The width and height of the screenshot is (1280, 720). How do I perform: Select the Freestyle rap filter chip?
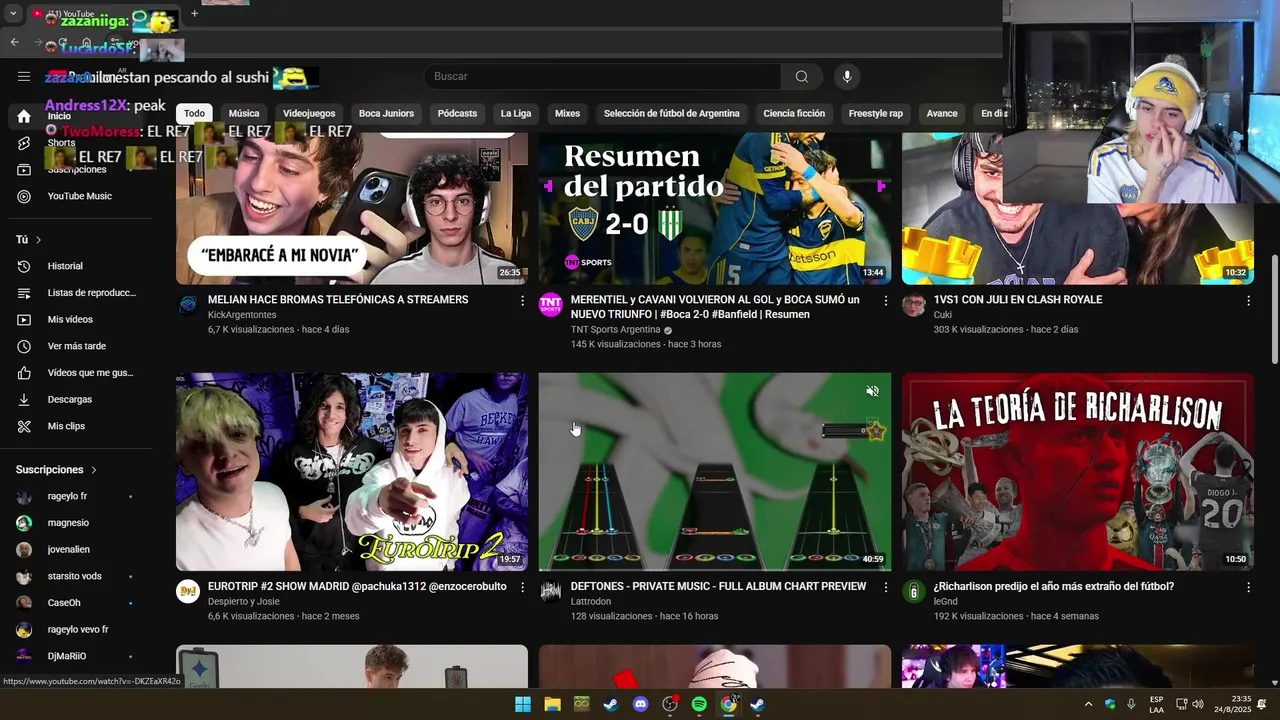pyautogui.click(x=875, y=113)
